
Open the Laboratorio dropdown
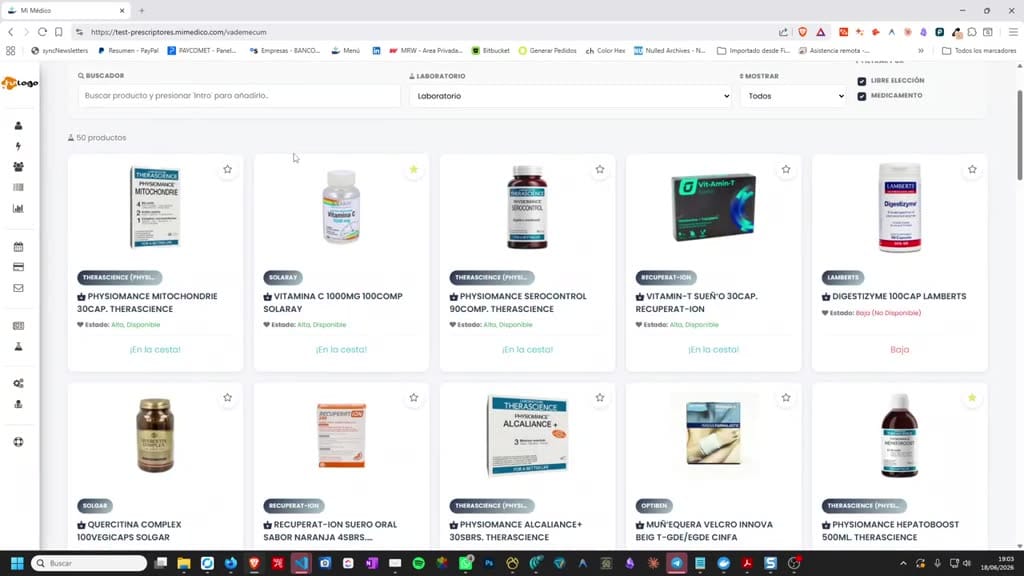click(x=570, y=96)
